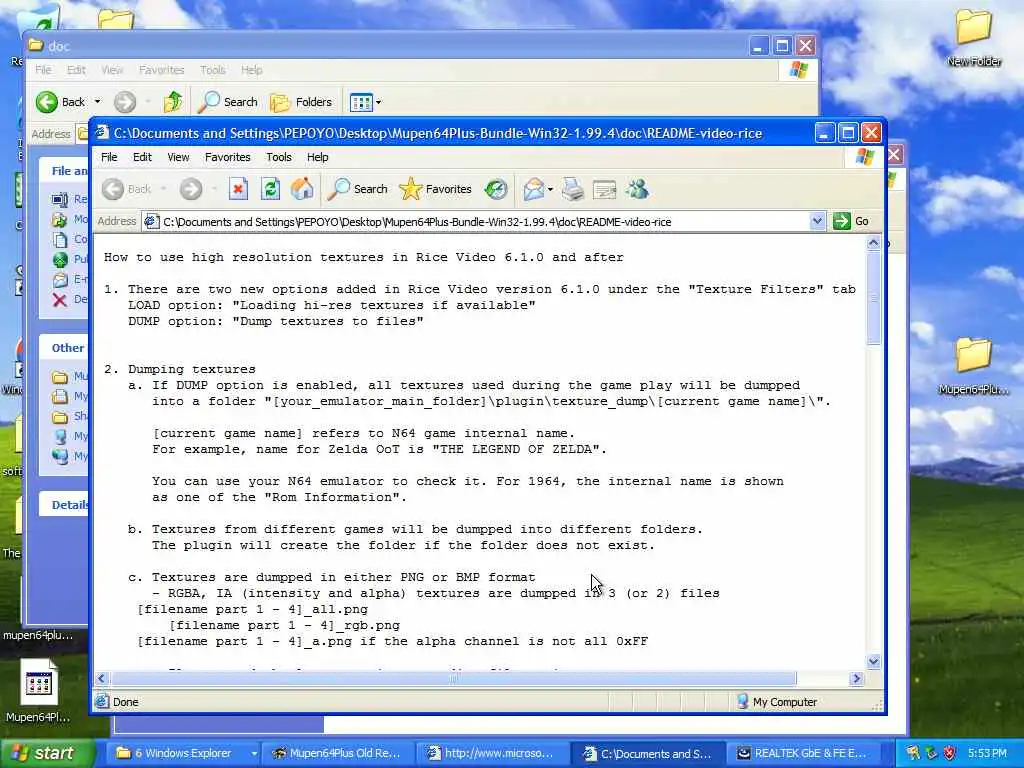Click the address field in README window
Image resolution: width=1024 pixels, height=768 pixels.
pyautogui.click(x=483, y=221)
